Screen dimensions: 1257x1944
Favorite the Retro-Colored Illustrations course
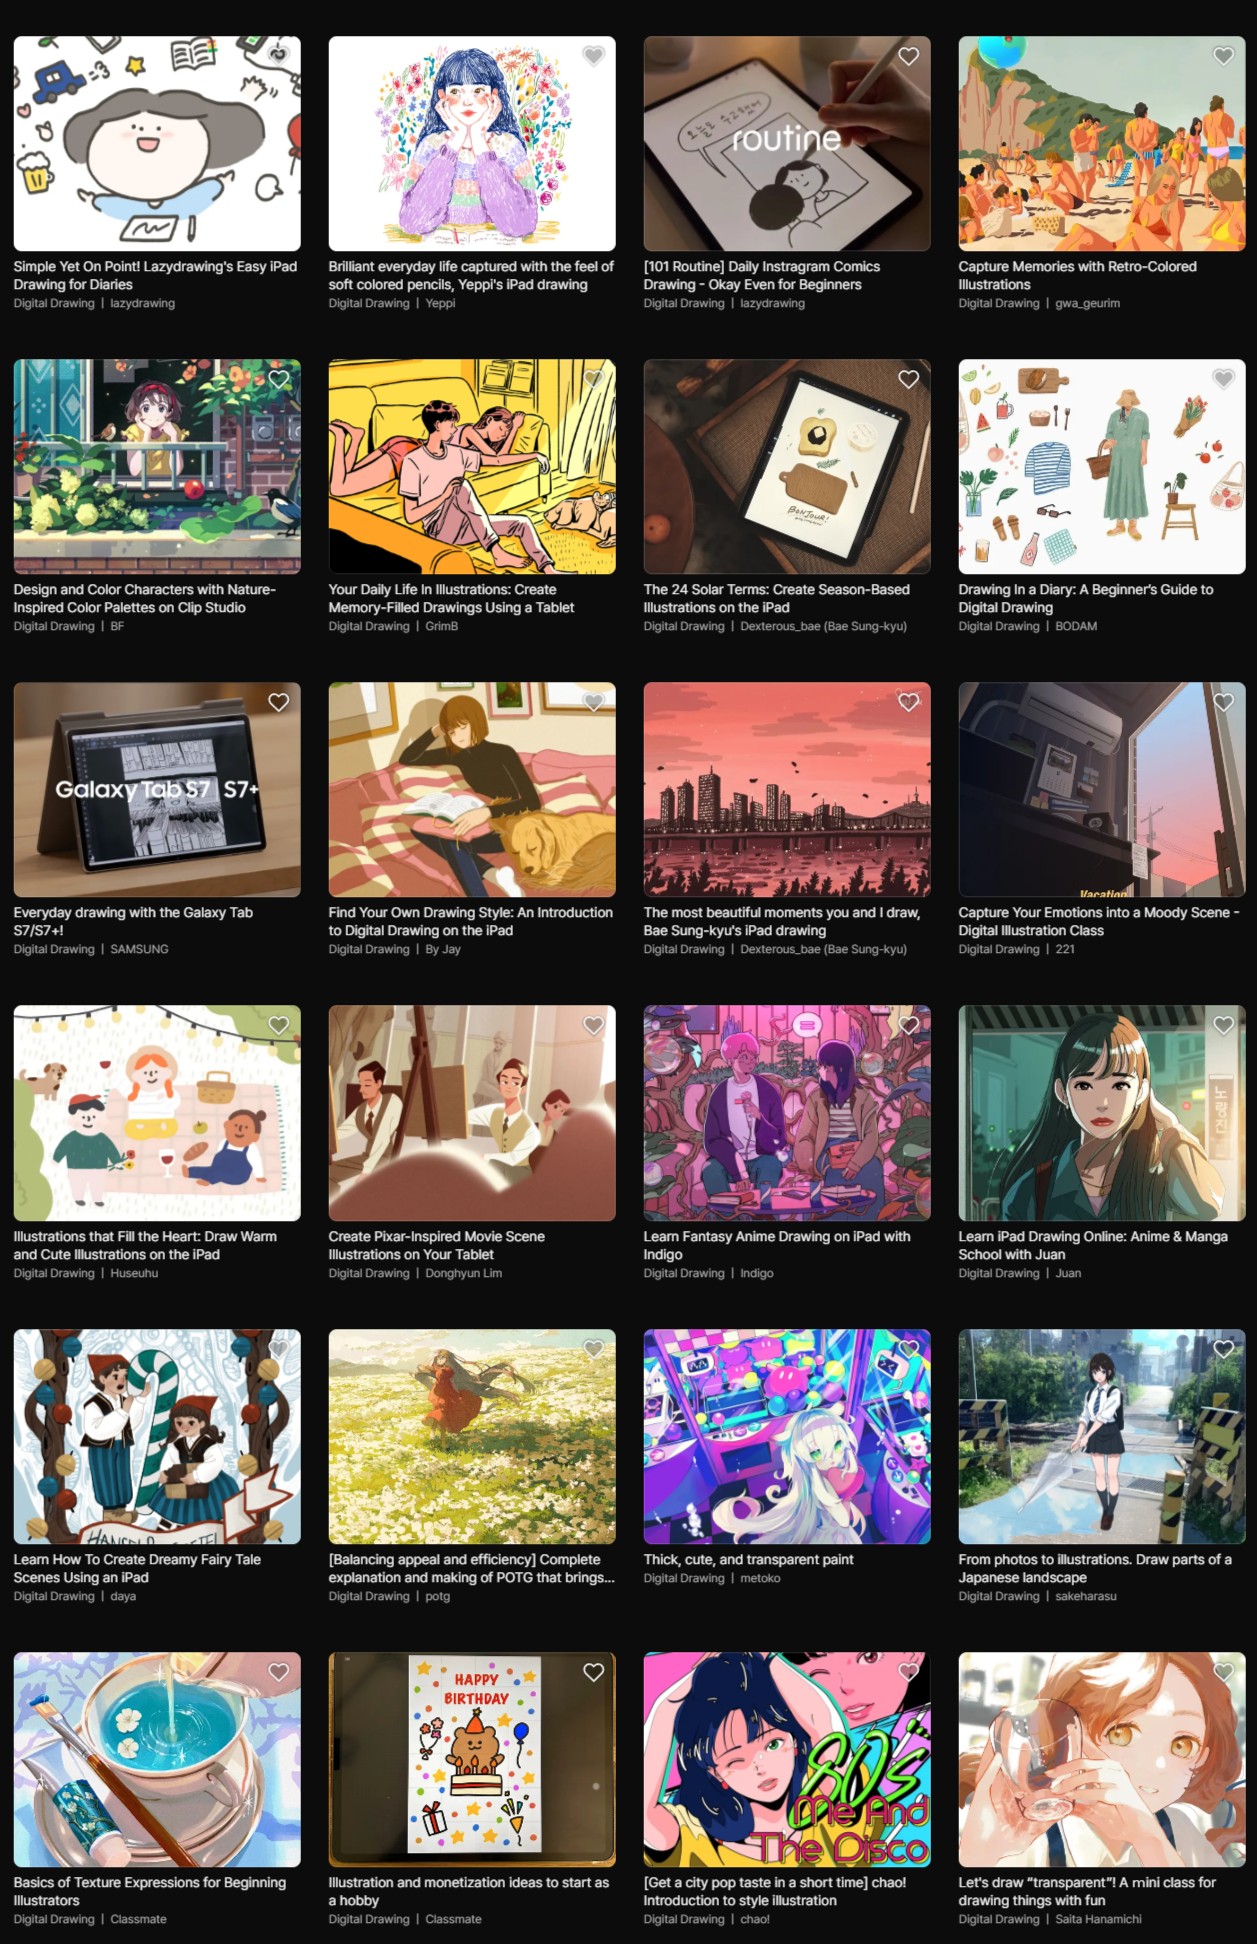(1224, 56)
